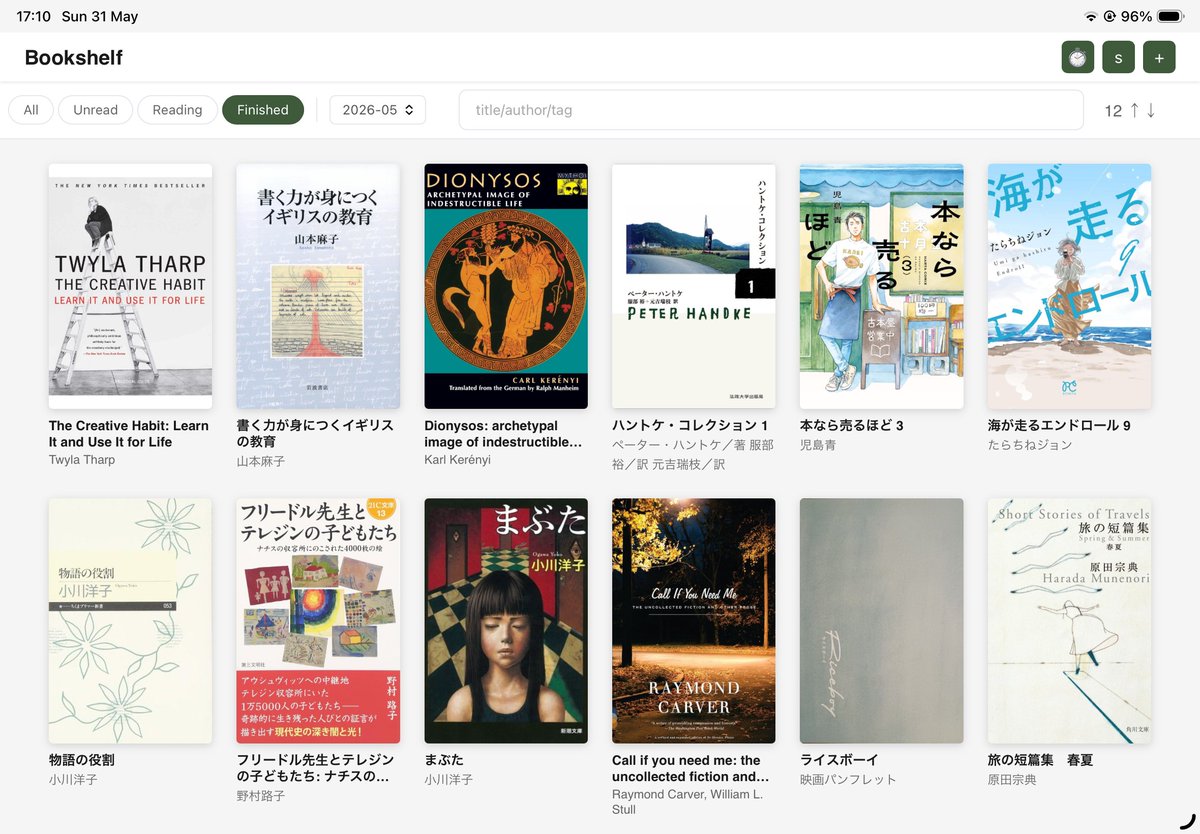The image size is (1200, 834).
Task: Click the text 映画パンフレット
Action: (x=848, y=780)
